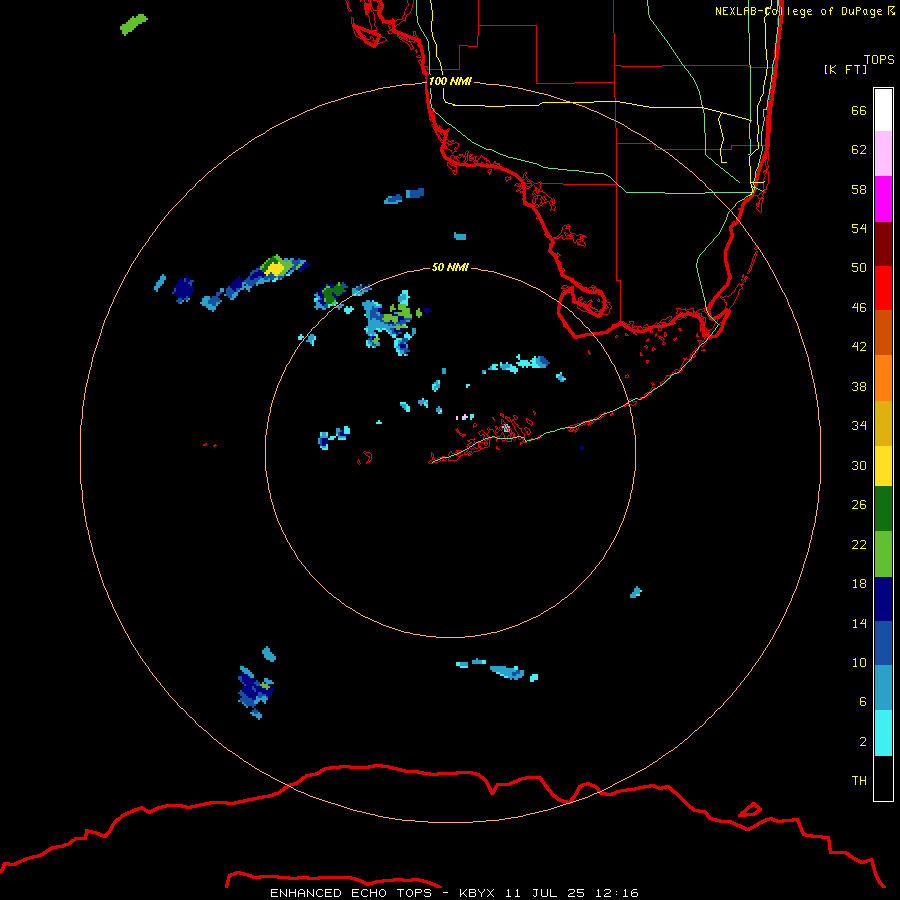The image size is (900, 900).
Task: Click the isolated light green echo in top-left corner
Action: pos(134,24)
